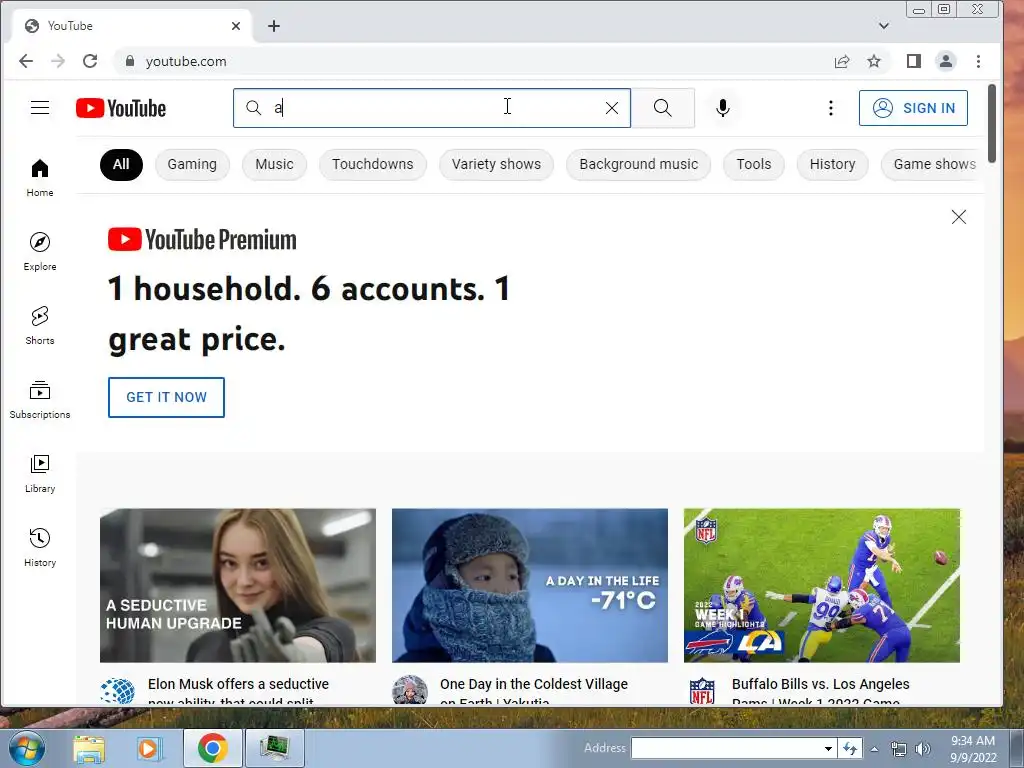The height and width of the screenshot is (768, 1024).
Task: Open the -71°C Day in the Life thumbnail
Action: coord(530,585)
